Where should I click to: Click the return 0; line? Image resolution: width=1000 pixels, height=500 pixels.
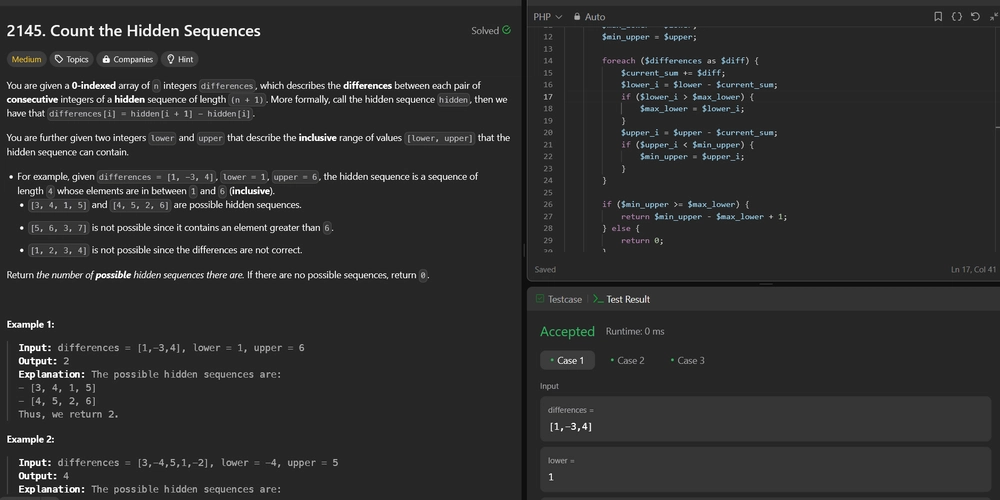[x=642, y=240]
